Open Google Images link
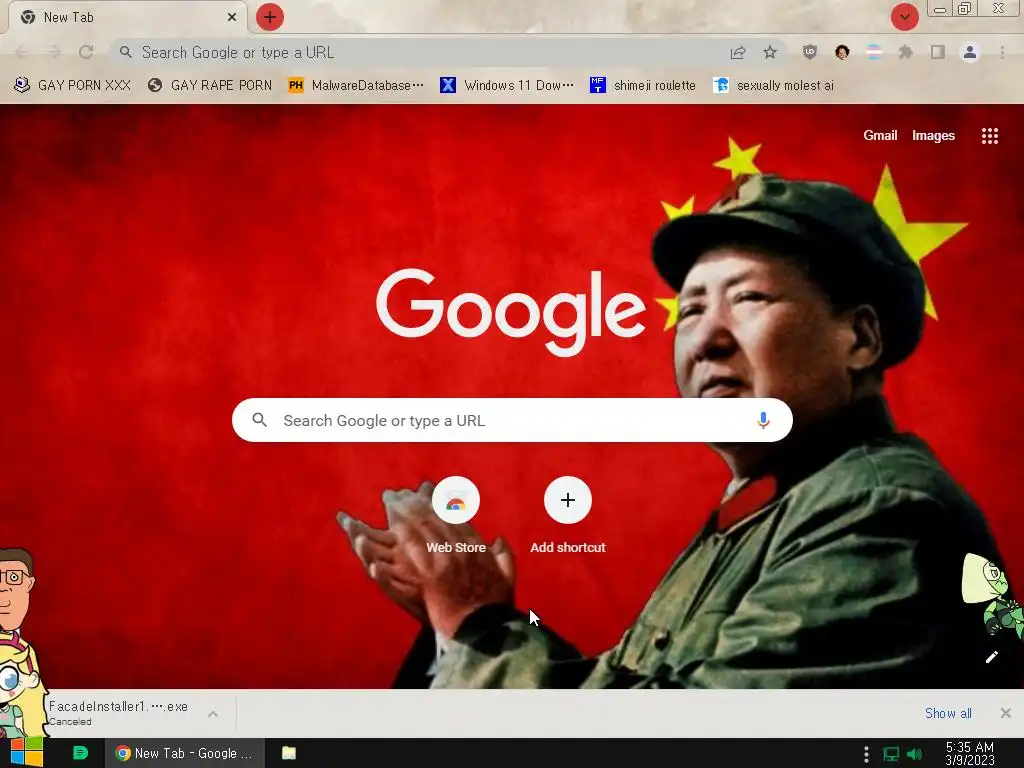The height and width of the screenshot is (768, 1024). [x=933, y=135]
